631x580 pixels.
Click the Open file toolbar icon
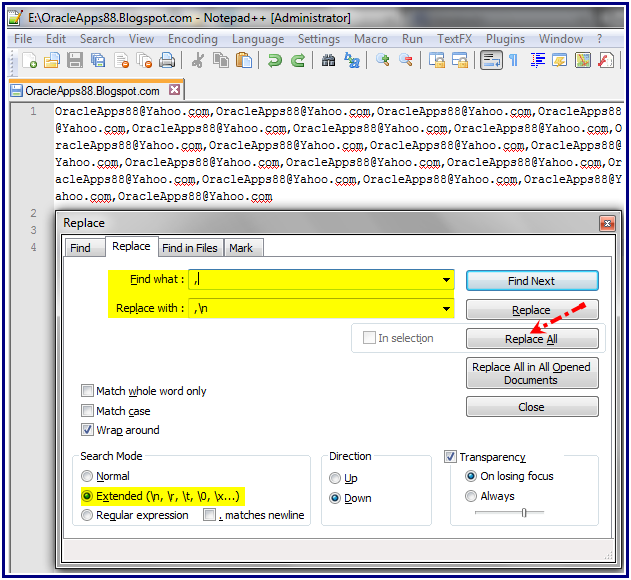52,60
